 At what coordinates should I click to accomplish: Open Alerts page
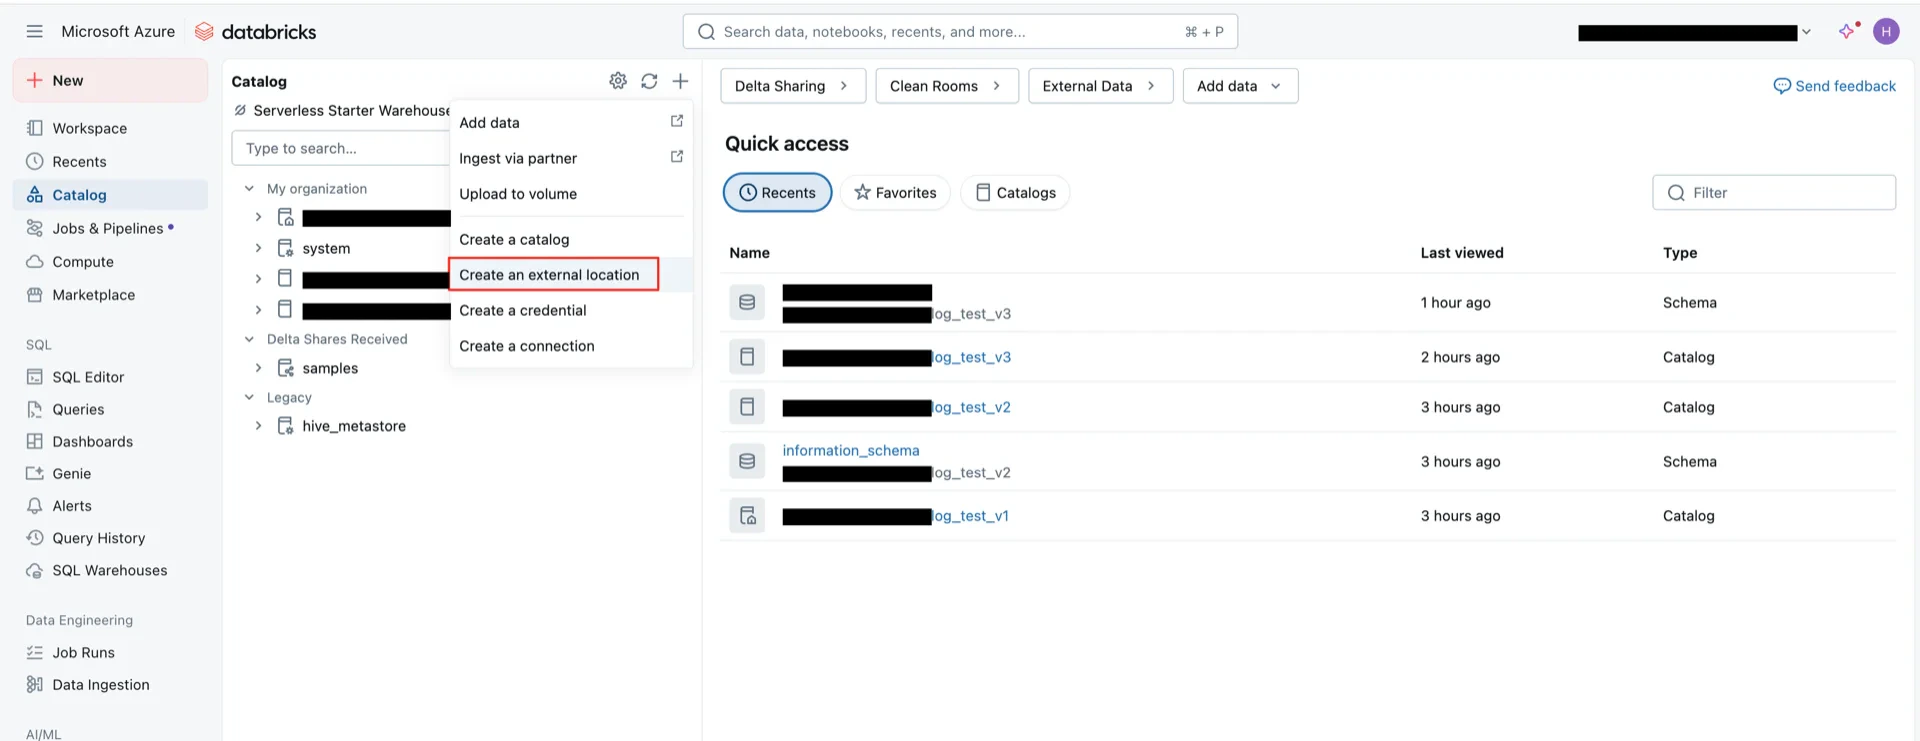(110, 505)
